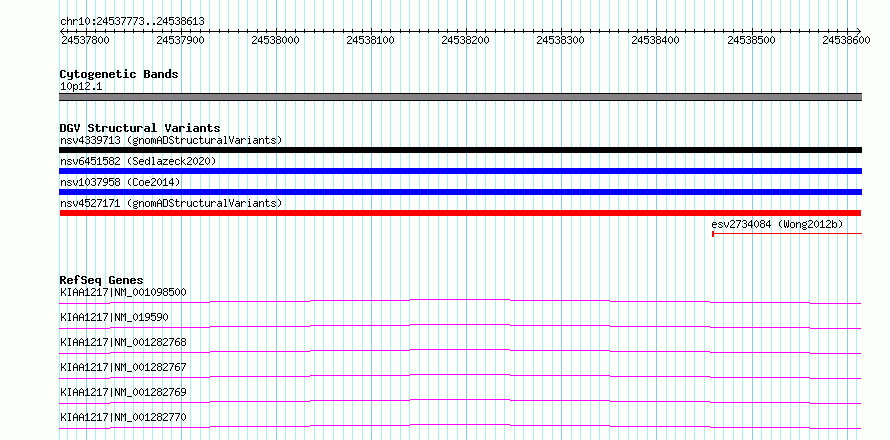
Task: Select transcript label KIAA1217|NM_001282767
Action: [x=123, y=367]
